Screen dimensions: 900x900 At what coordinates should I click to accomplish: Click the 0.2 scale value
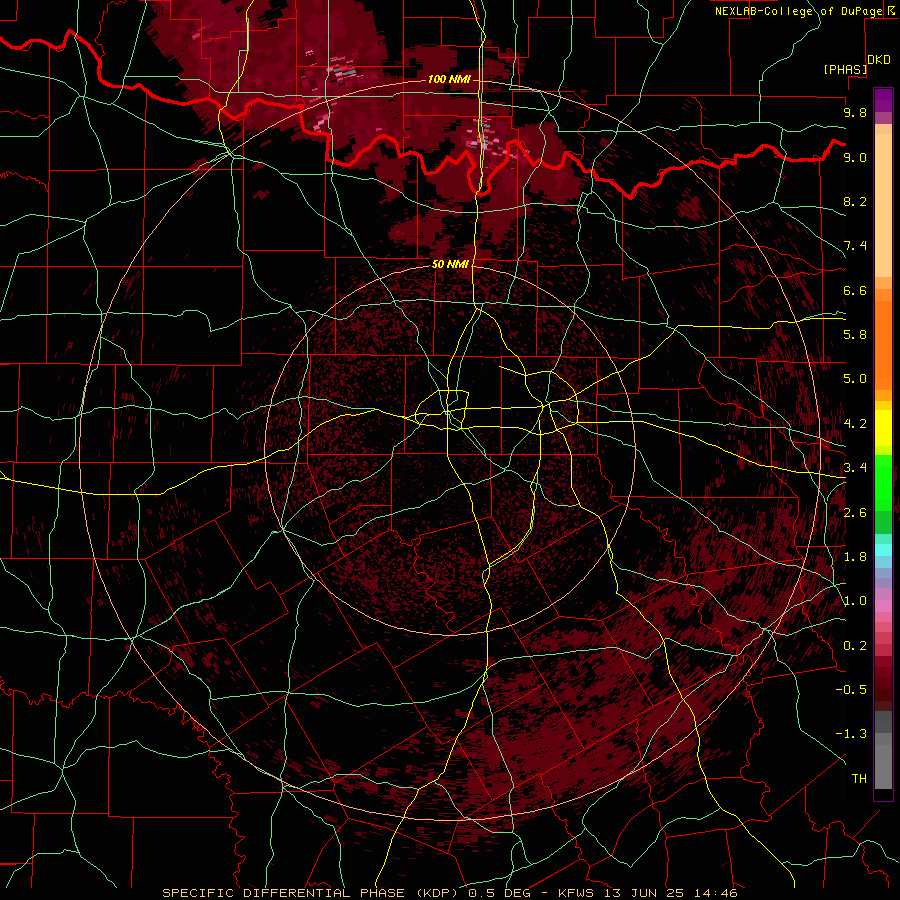(855, 646)
